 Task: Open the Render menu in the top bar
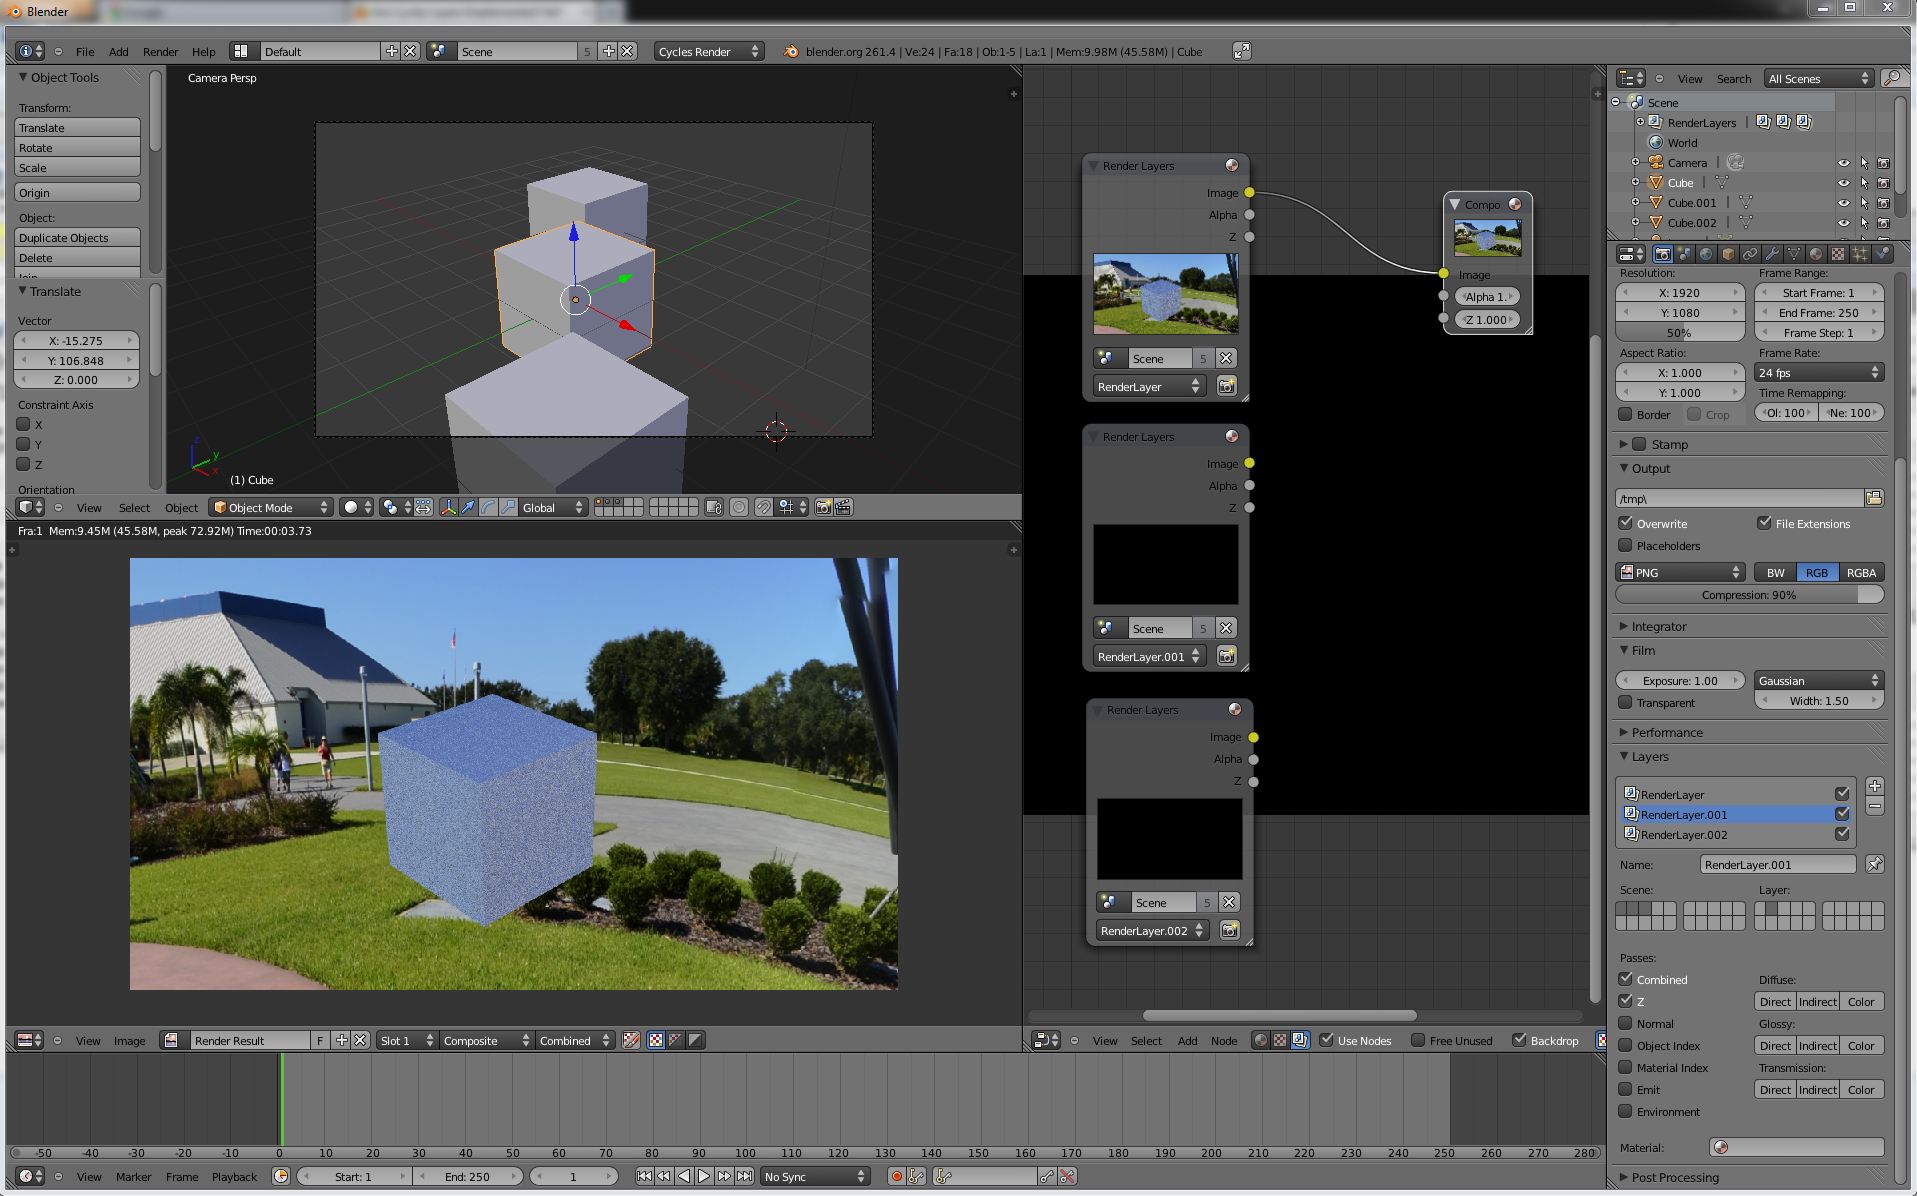point(160,52)
